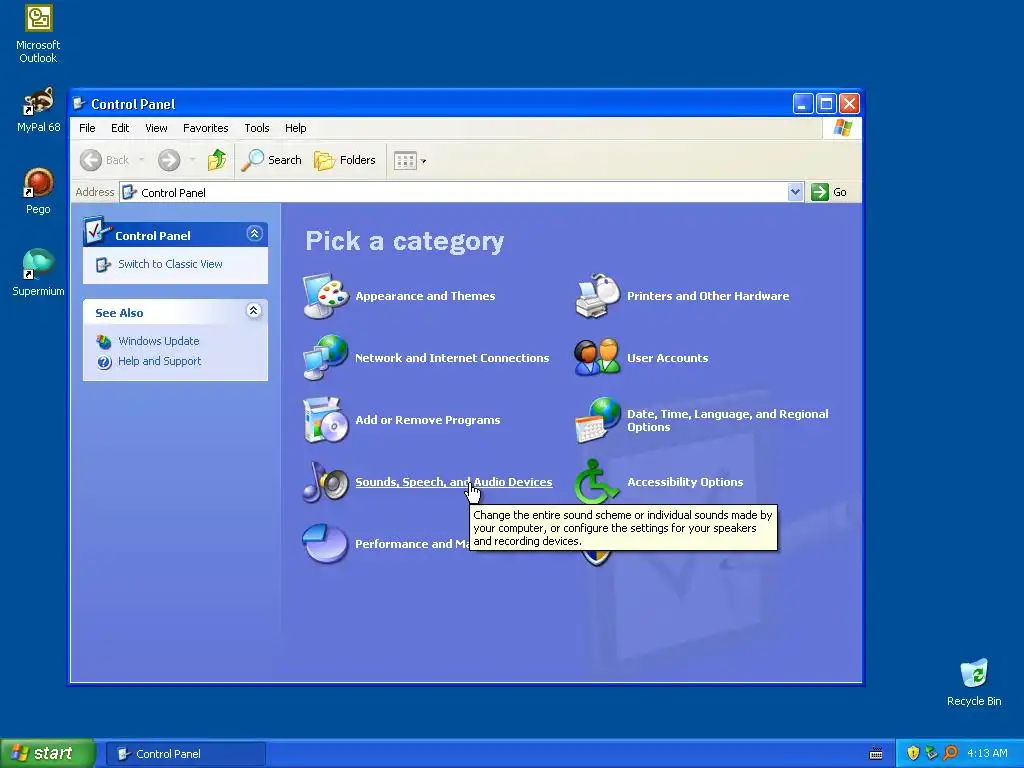Click the Go button beside address bar
The width and height of the screenshot is (1024, 768).
(829, 192)
